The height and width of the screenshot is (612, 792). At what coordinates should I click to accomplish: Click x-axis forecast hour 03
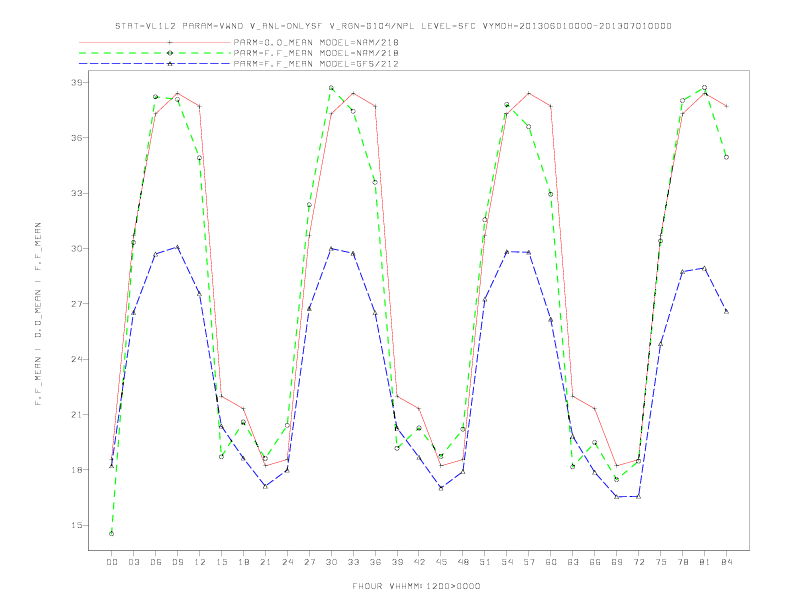[133, 562]
